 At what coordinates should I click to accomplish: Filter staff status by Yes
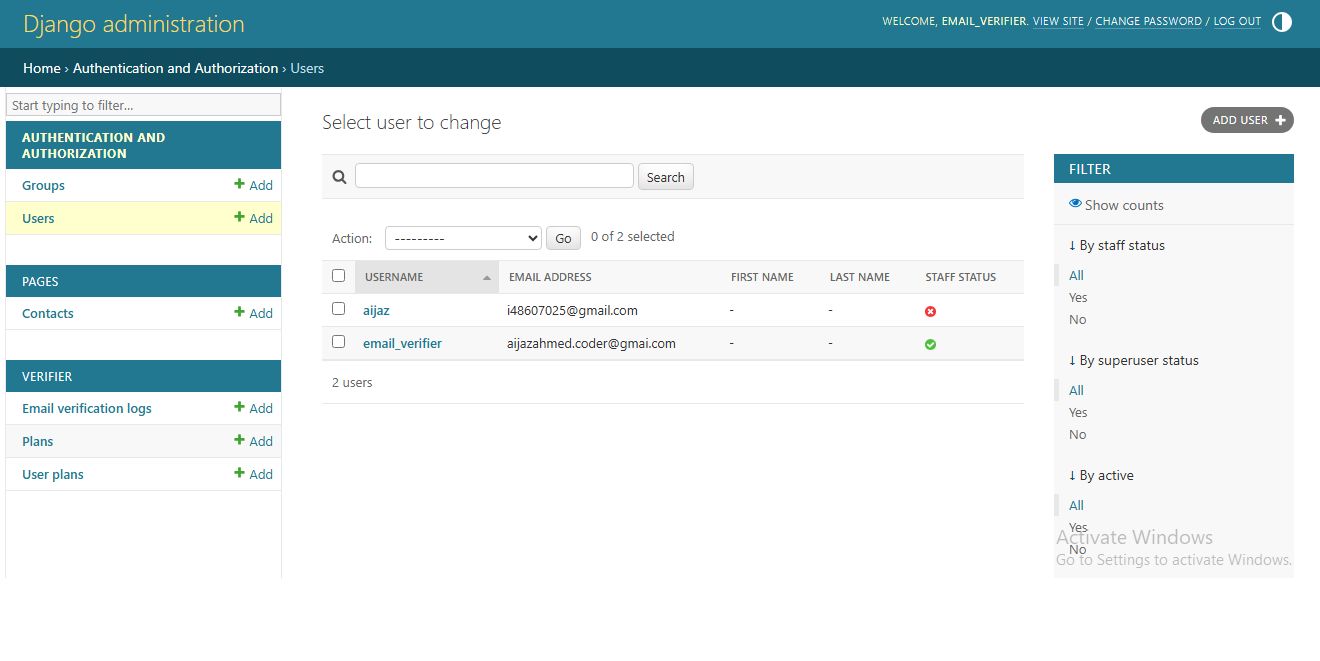tap(1078, 297)
